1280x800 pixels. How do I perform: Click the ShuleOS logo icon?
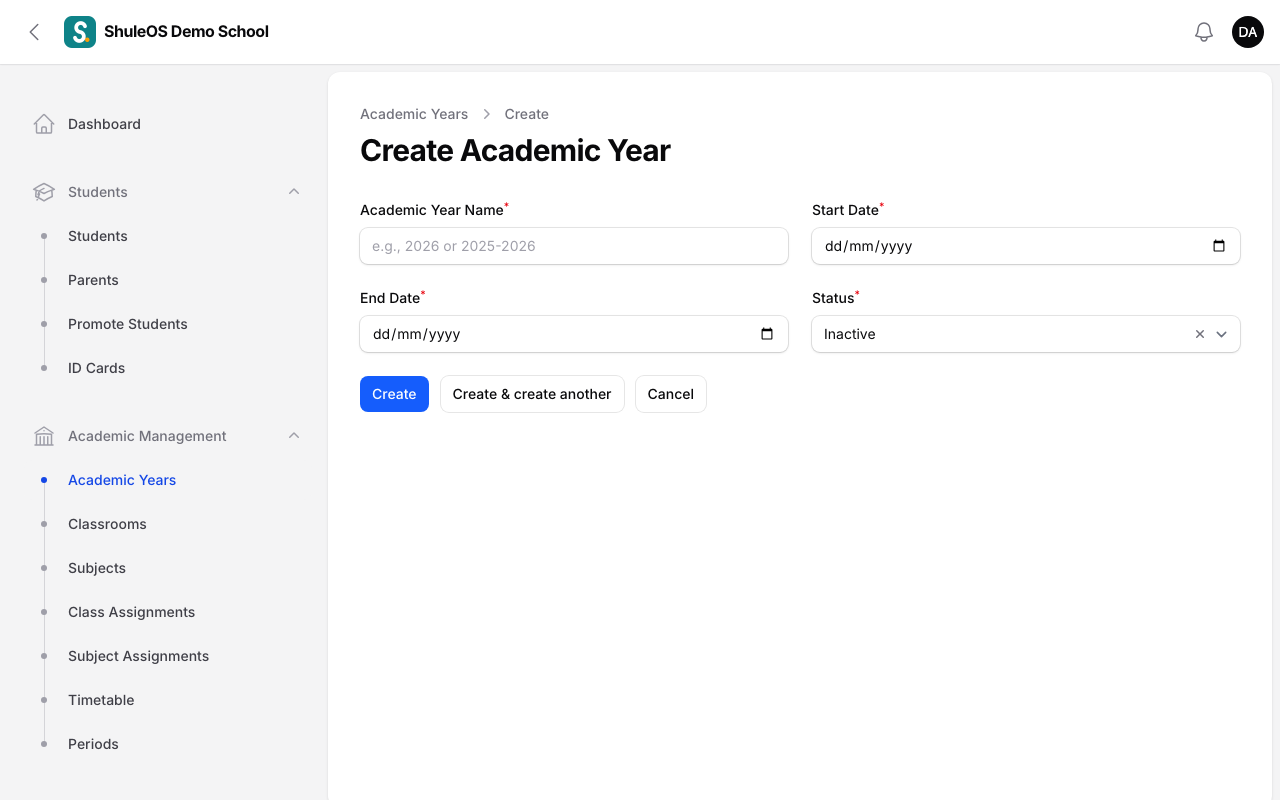click(80, 32)
